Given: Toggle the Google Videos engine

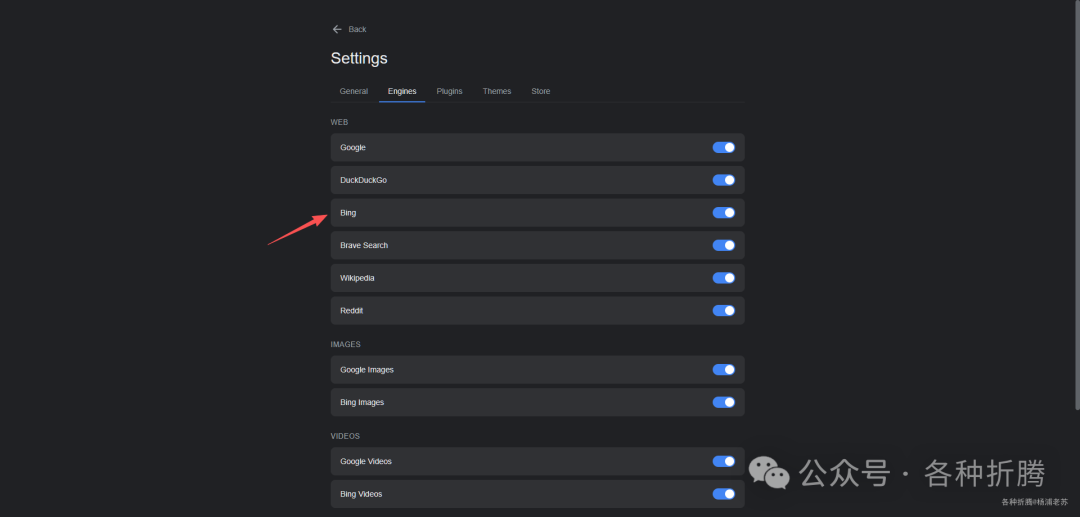Looking at the screenshot, I should pyautogui.click(x=724, y=461).
